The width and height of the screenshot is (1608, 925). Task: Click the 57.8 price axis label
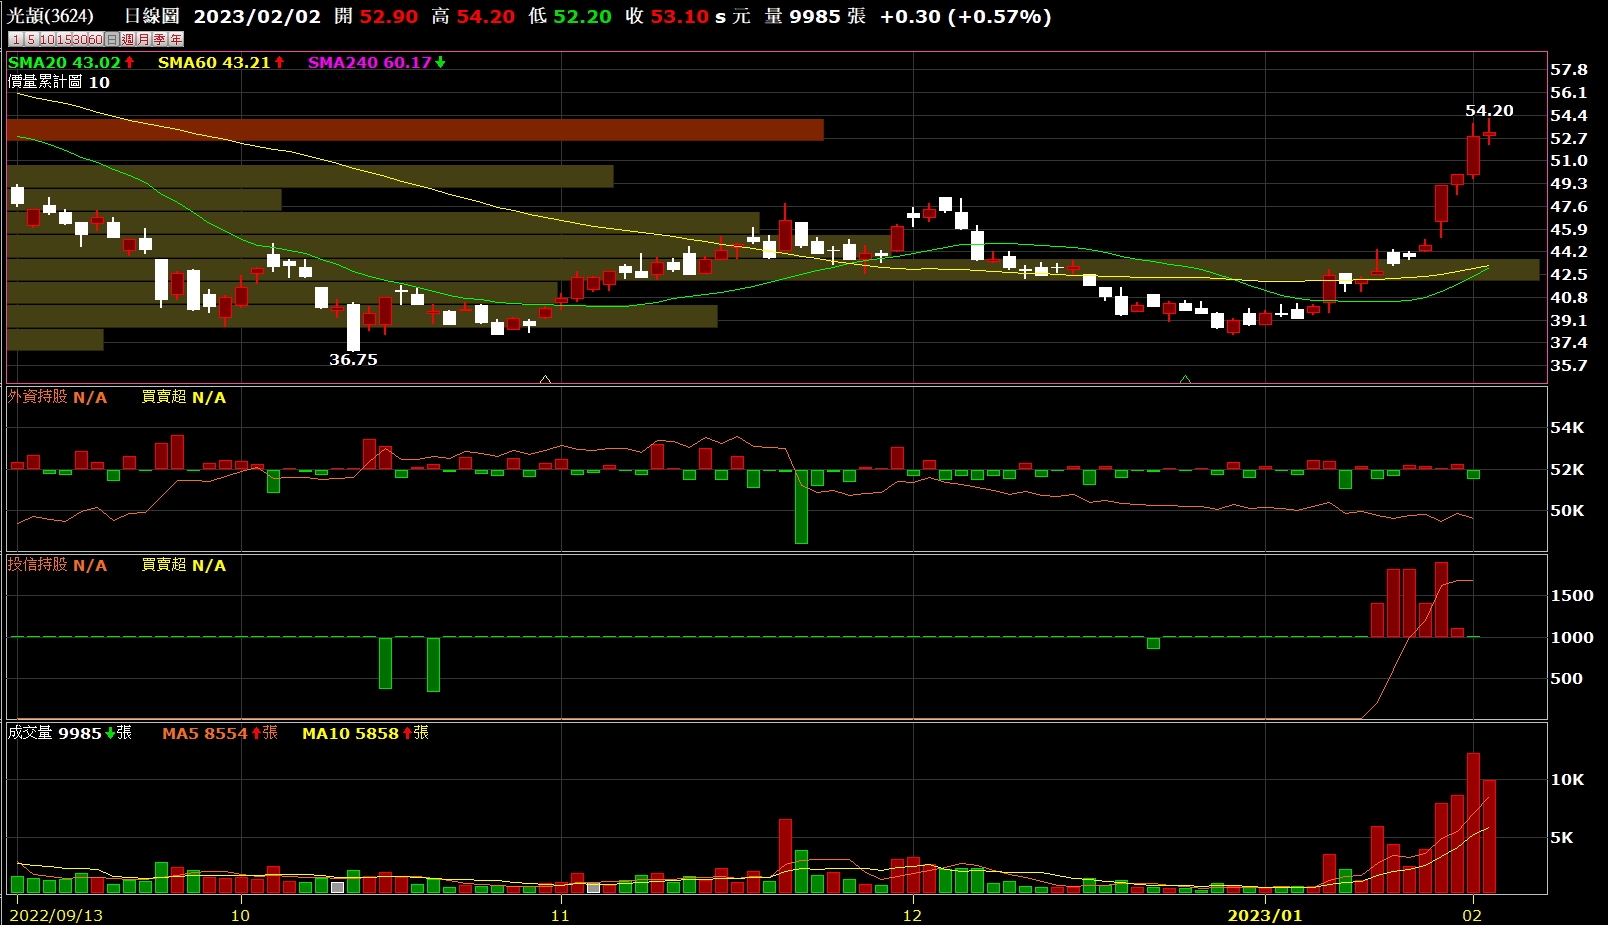point(1569,70)
